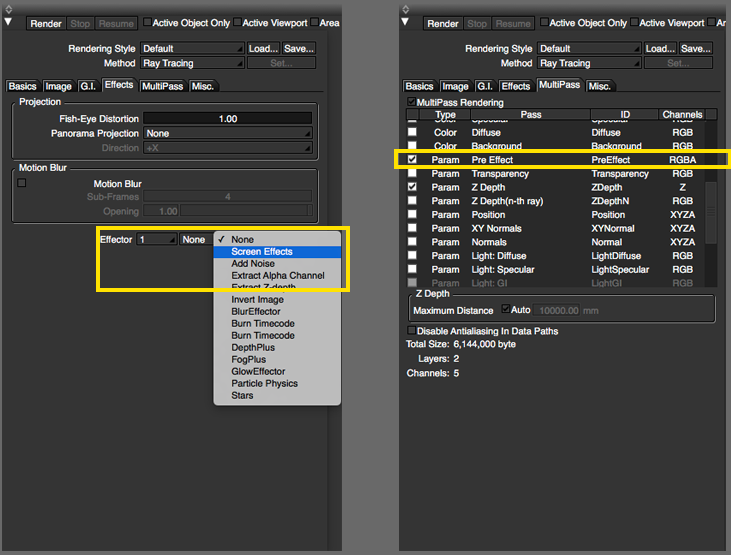This screenshot has width=731, height=555.
Task: Enable Light: Specular pass checkbox
Action: tap(412, 269)
